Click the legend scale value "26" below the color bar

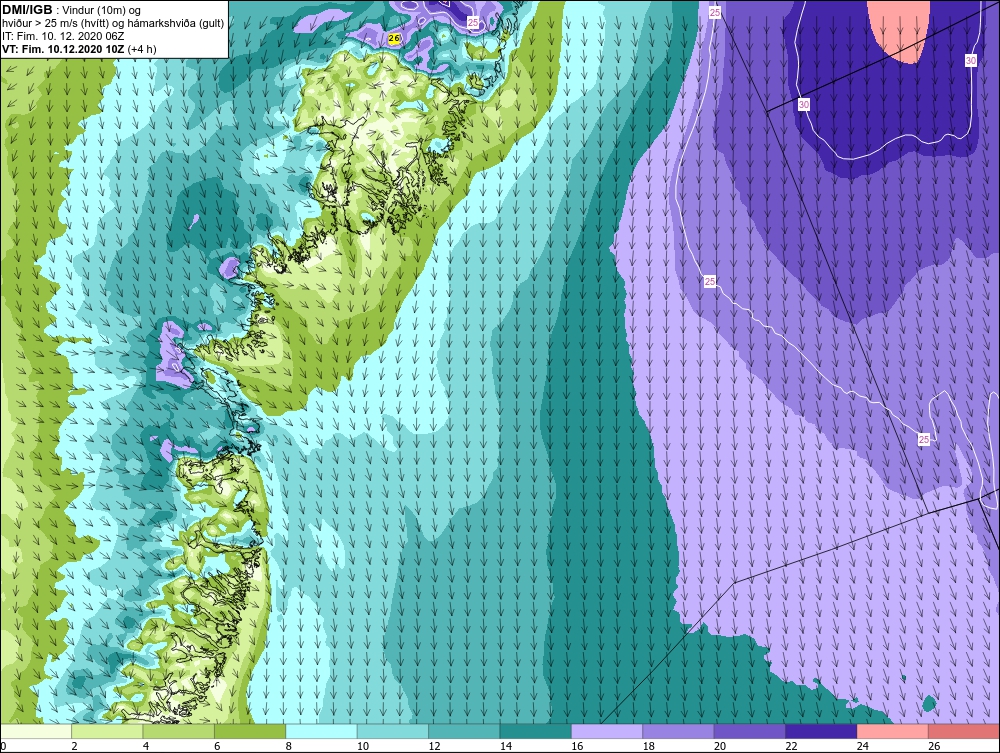[x=934, y=746]
